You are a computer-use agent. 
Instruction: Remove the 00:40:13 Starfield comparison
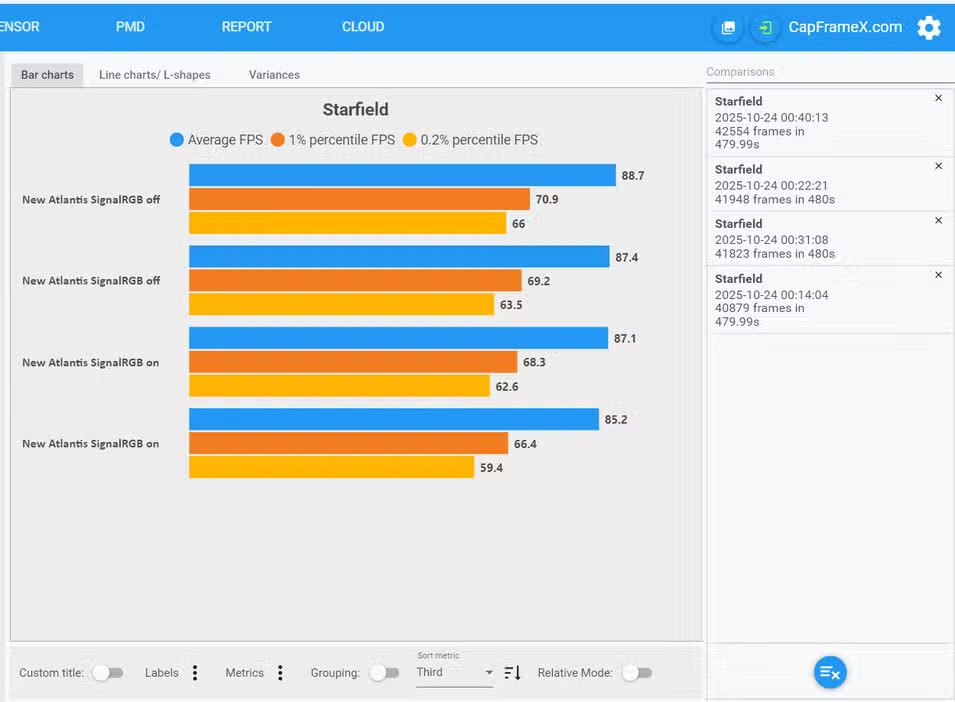point(938,98)
